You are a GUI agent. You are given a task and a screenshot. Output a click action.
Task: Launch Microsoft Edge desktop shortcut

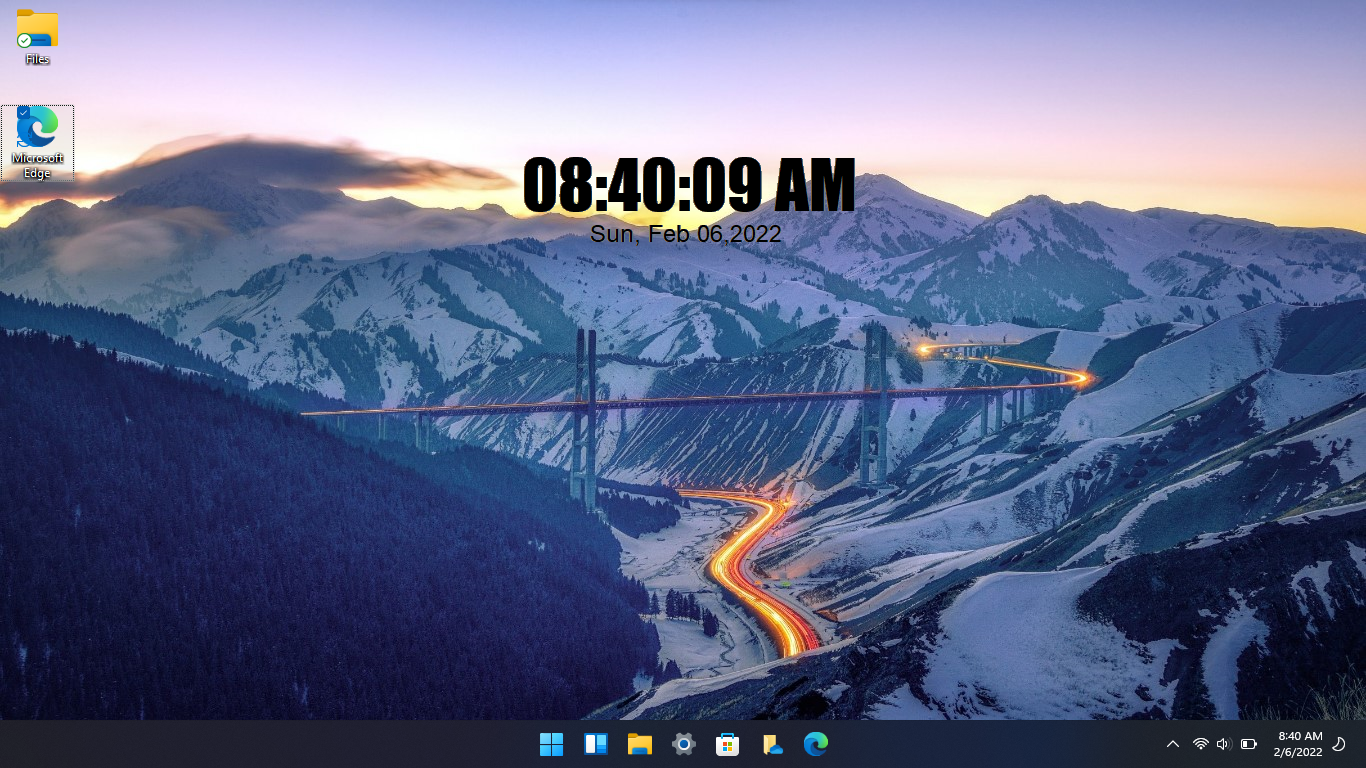tap(37, 130)
